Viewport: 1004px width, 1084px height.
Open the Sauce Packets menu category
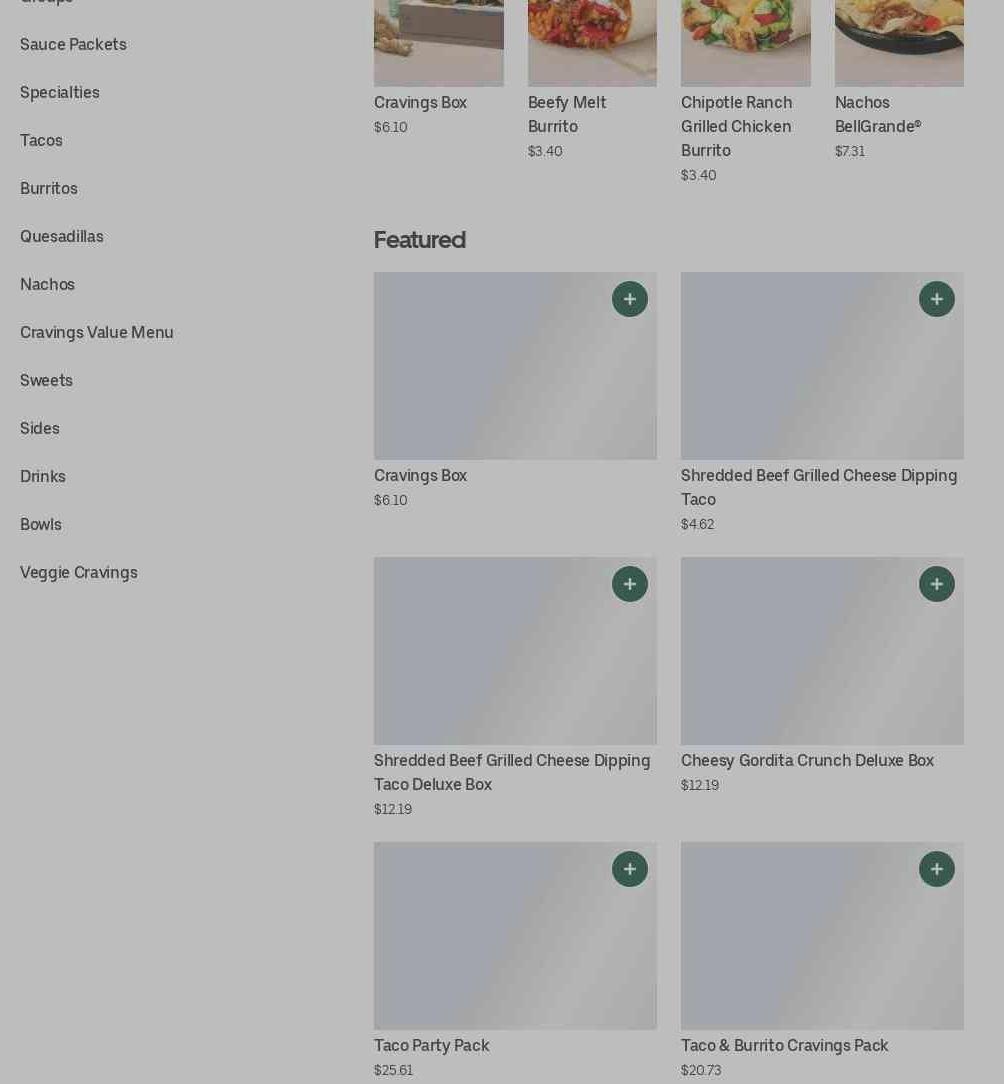(x=73, y=44)
